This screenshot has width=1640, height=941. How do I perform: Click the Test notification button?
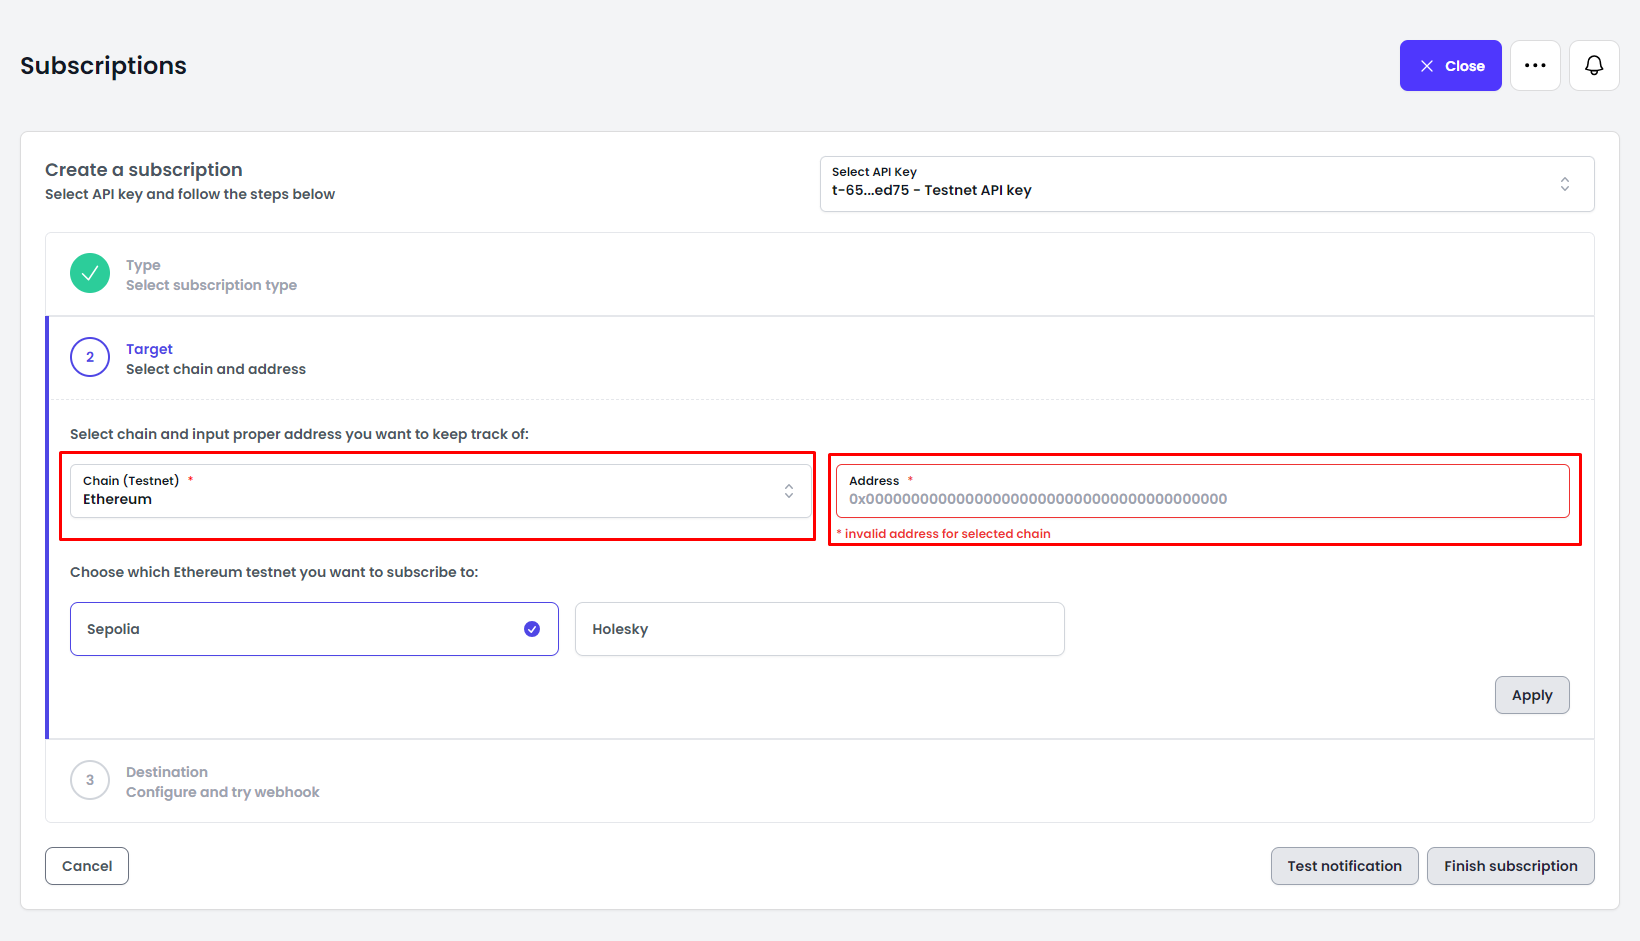[1344, 866]
